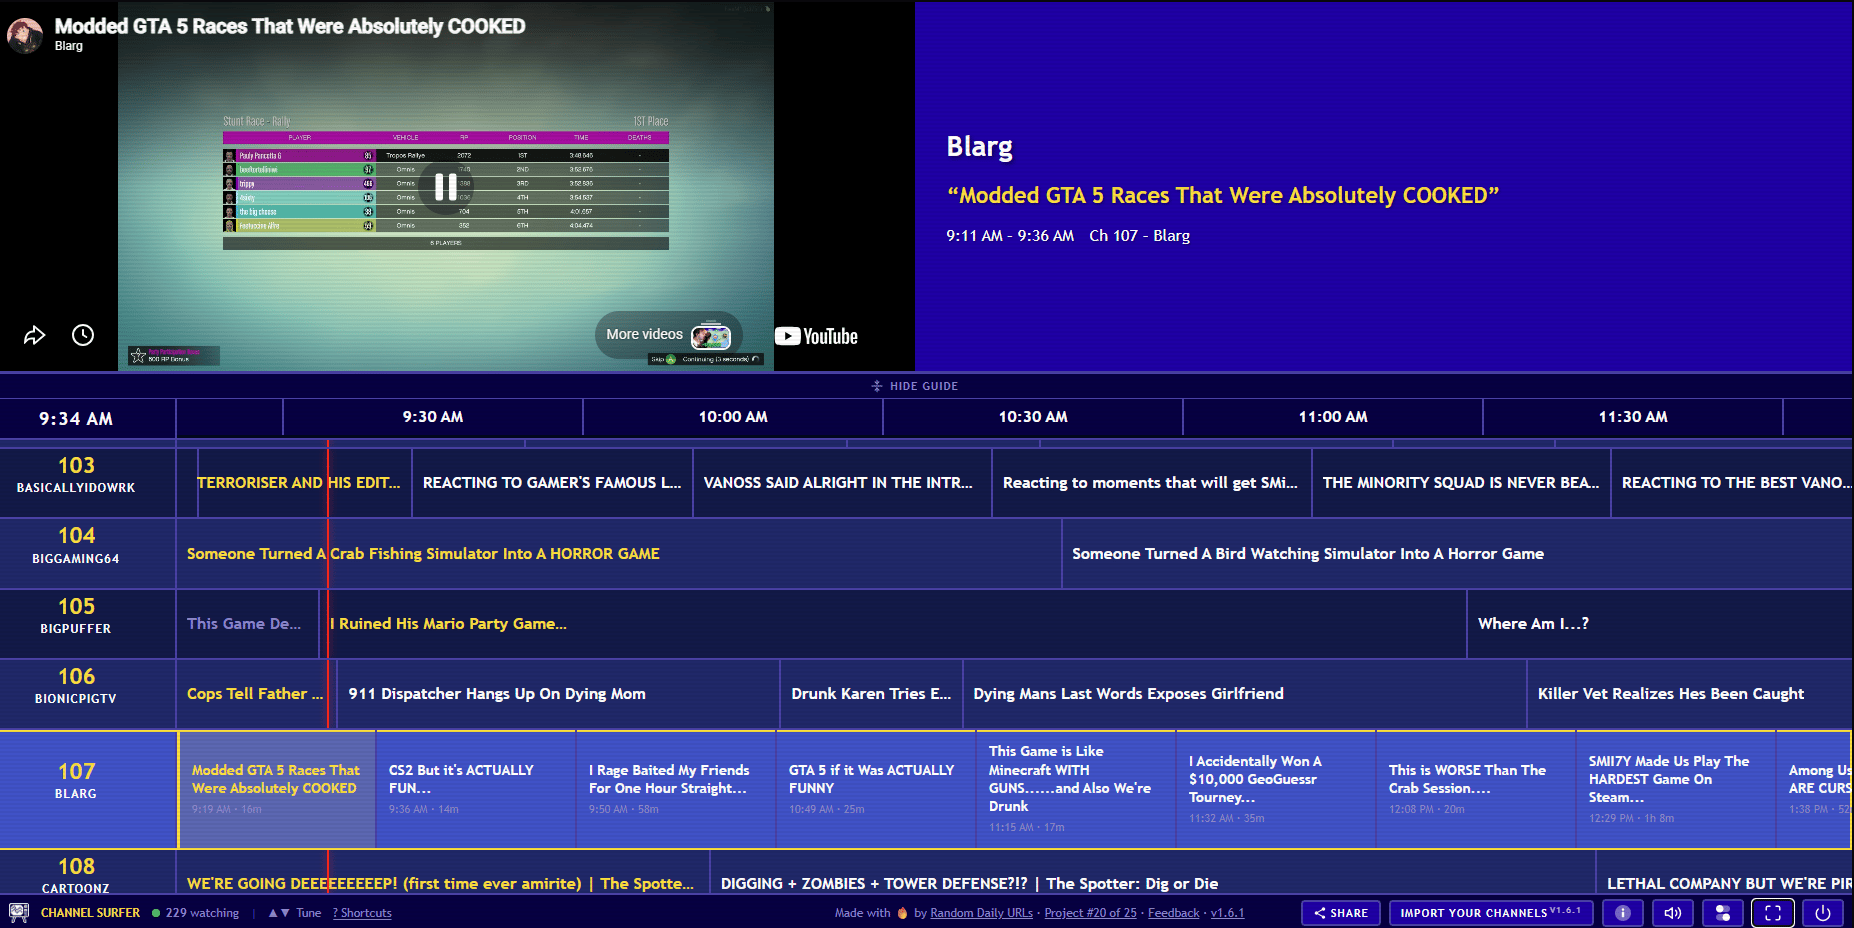Click the 11:00 AM timeline header
The image size is (1854, 928).
[x=1333, y=417]
